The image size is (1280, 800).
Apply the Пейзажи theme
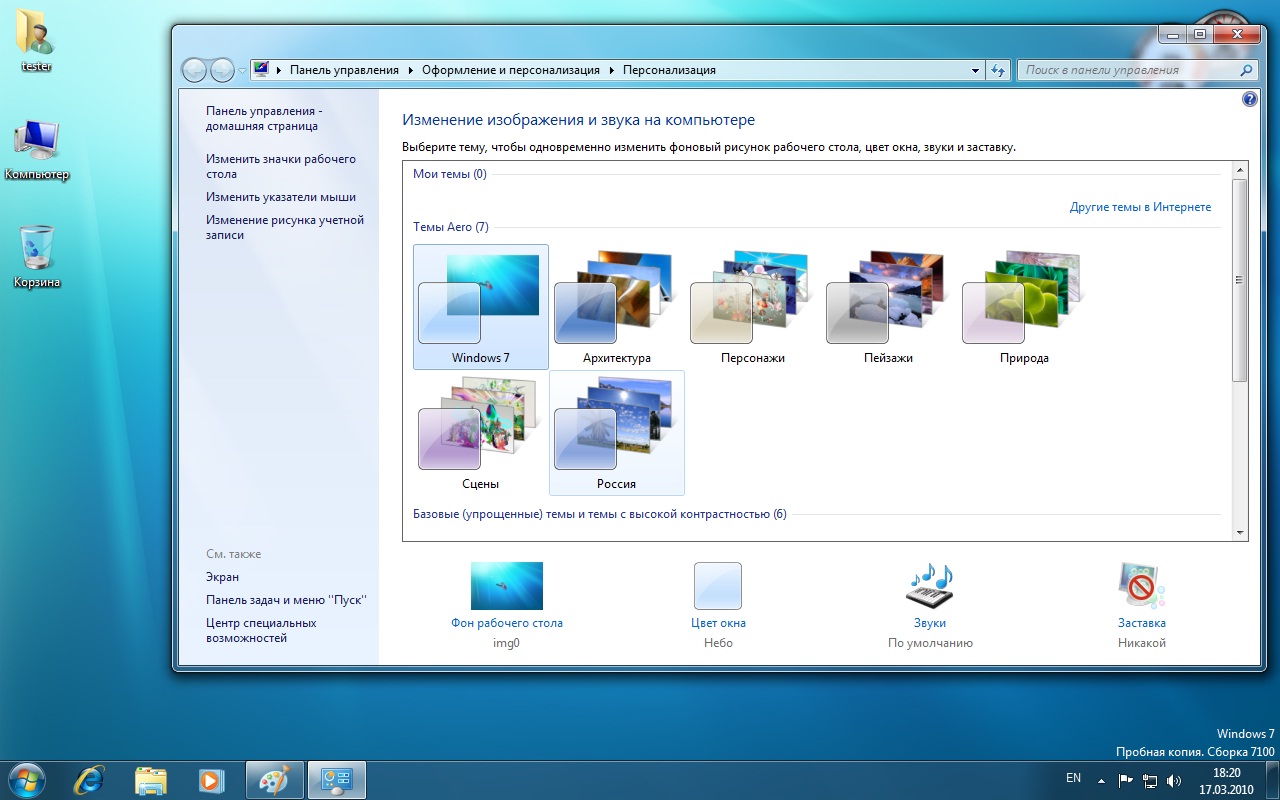tap(888, 307)
